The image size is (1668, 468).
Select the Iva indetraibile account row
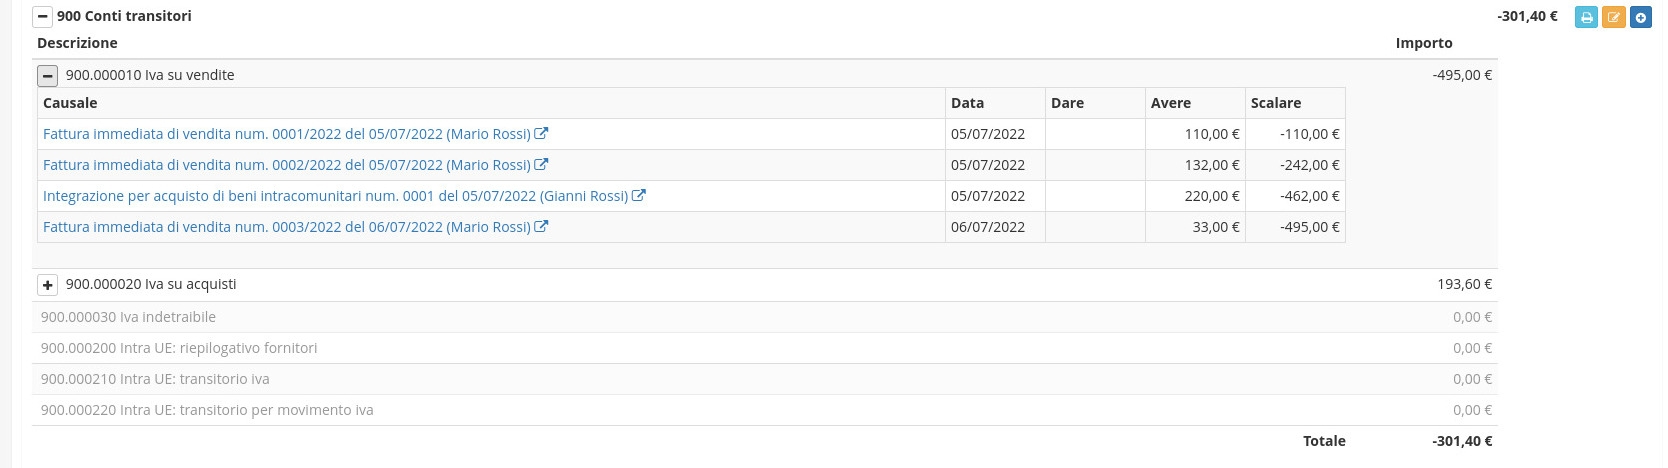pos(128,317)
